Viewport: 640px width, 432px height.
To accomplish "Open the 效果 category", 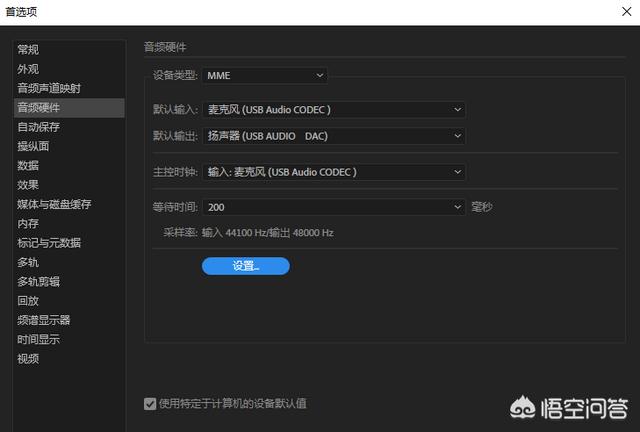I will 29,184.
